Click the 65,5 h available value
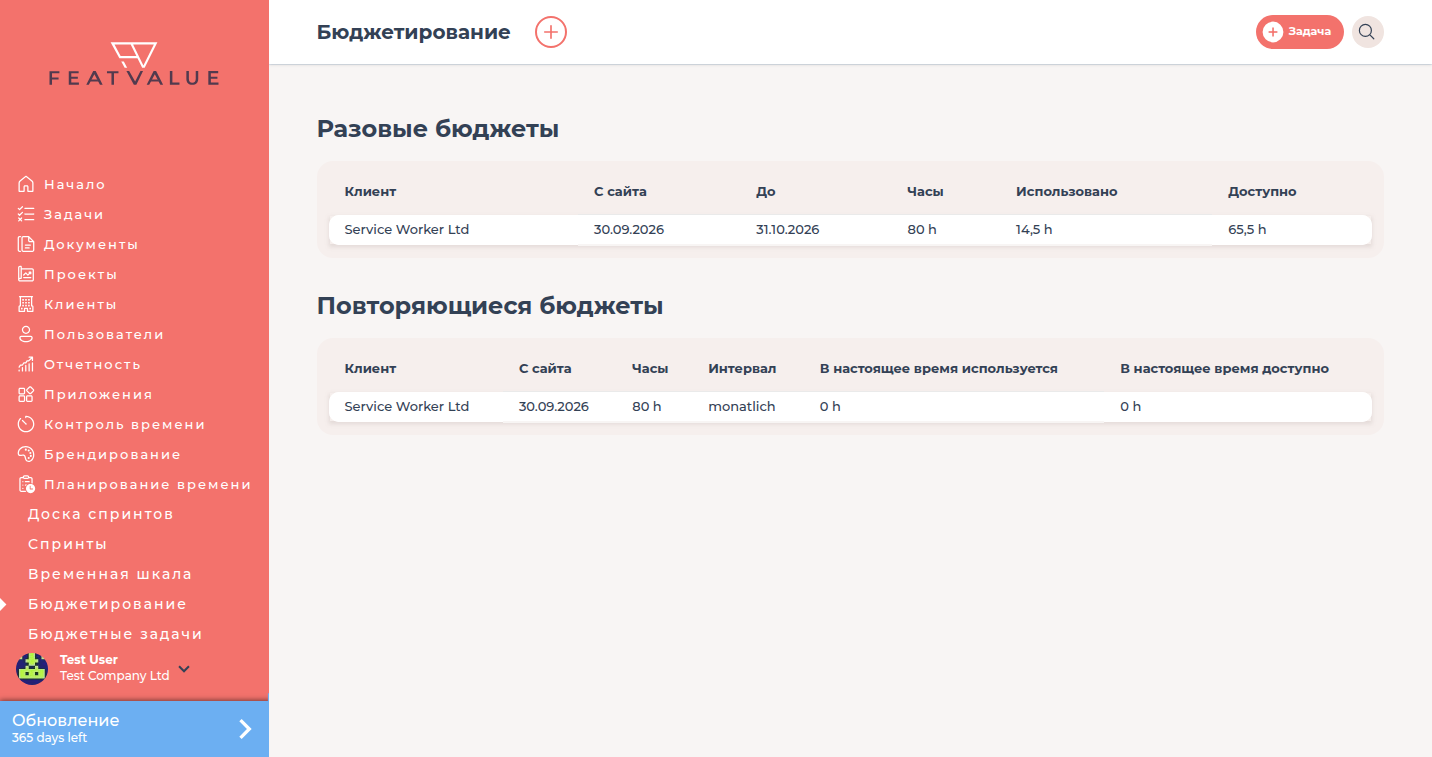The height and width of the screenshot is (757, 1432). coord(1247,230)
